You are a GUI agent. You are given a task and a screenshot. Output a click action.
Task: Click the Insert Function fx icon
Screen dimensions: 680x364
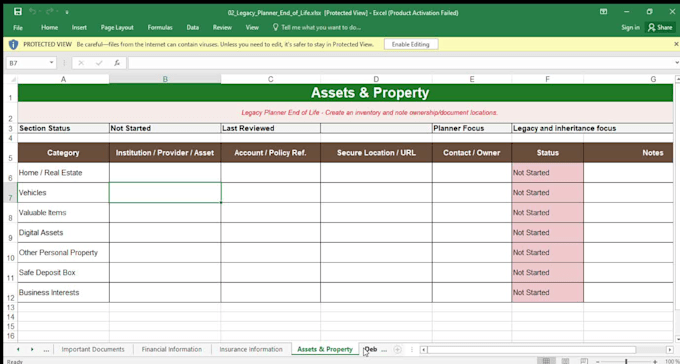(117, 63)
